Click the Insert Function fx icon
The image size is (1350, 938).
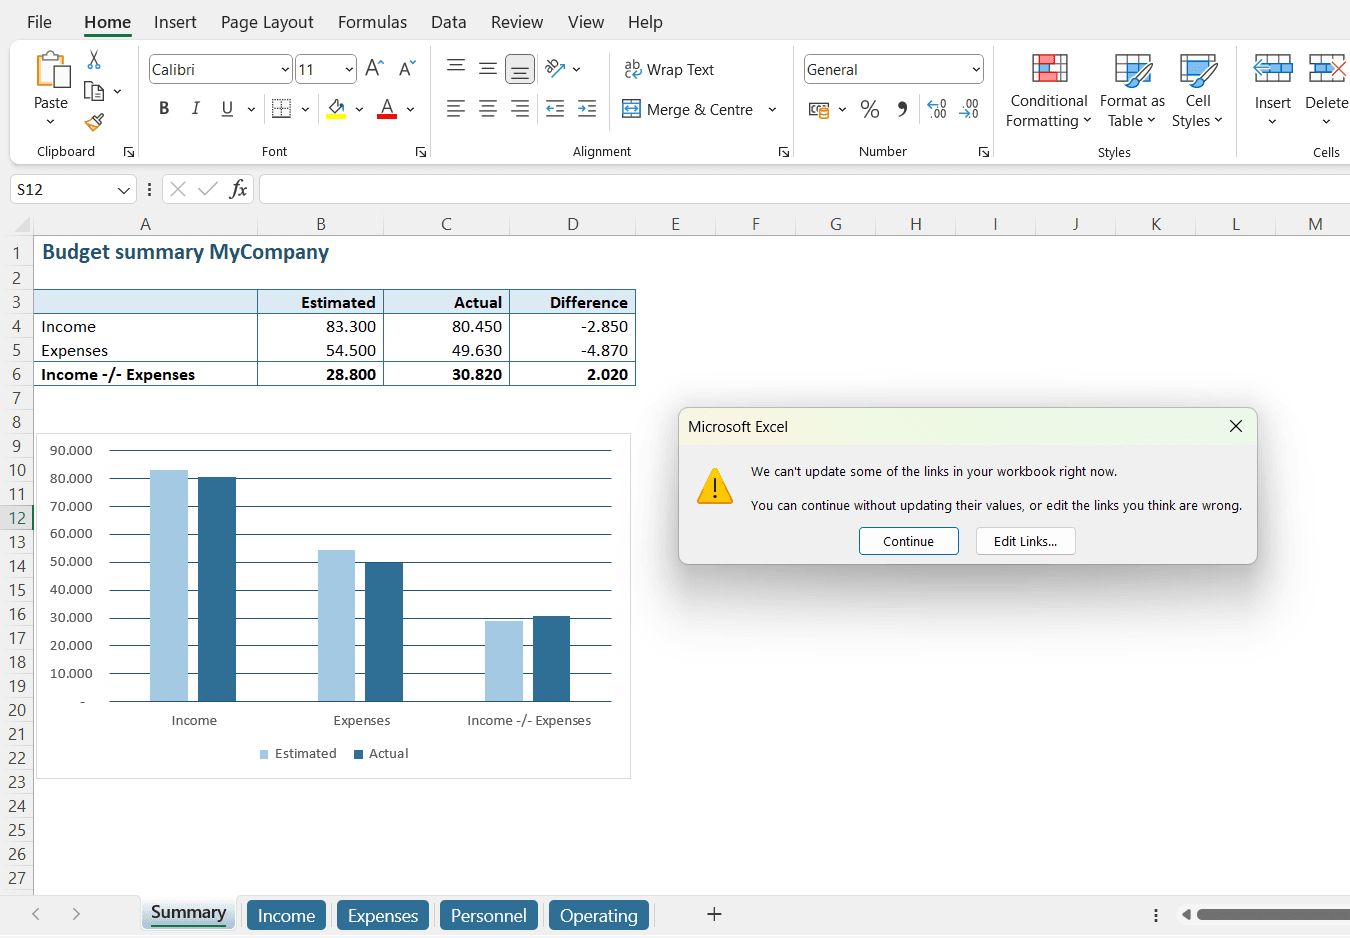point(238,189)
